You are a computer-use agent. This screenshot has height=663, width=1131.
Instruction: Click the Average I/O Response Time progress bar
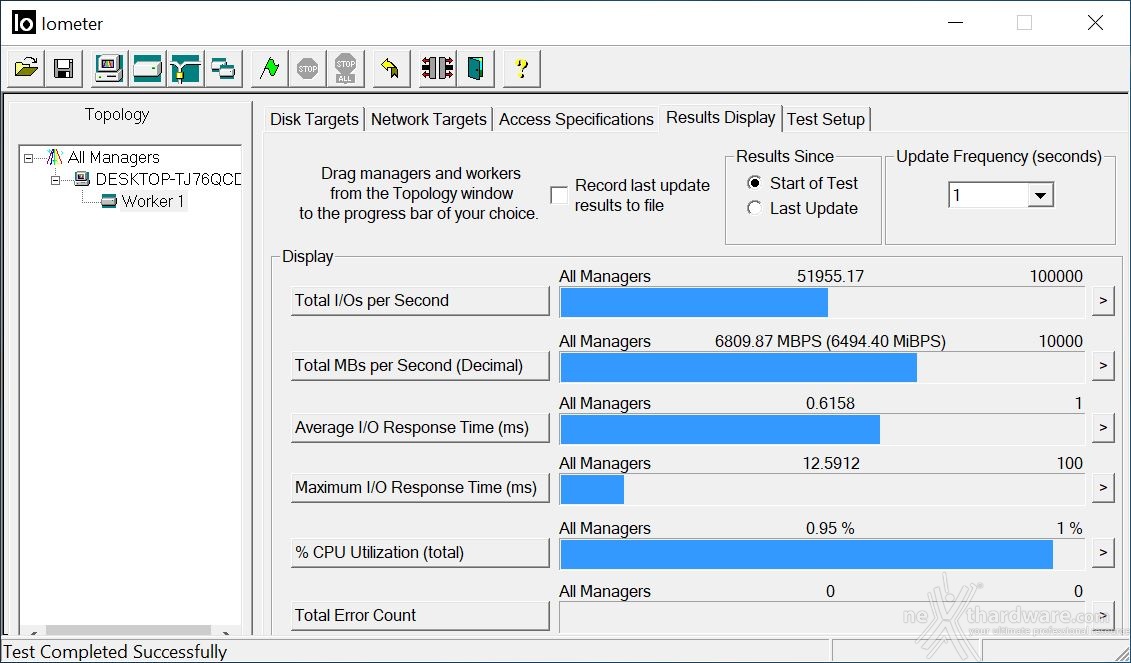coord(822,429)
